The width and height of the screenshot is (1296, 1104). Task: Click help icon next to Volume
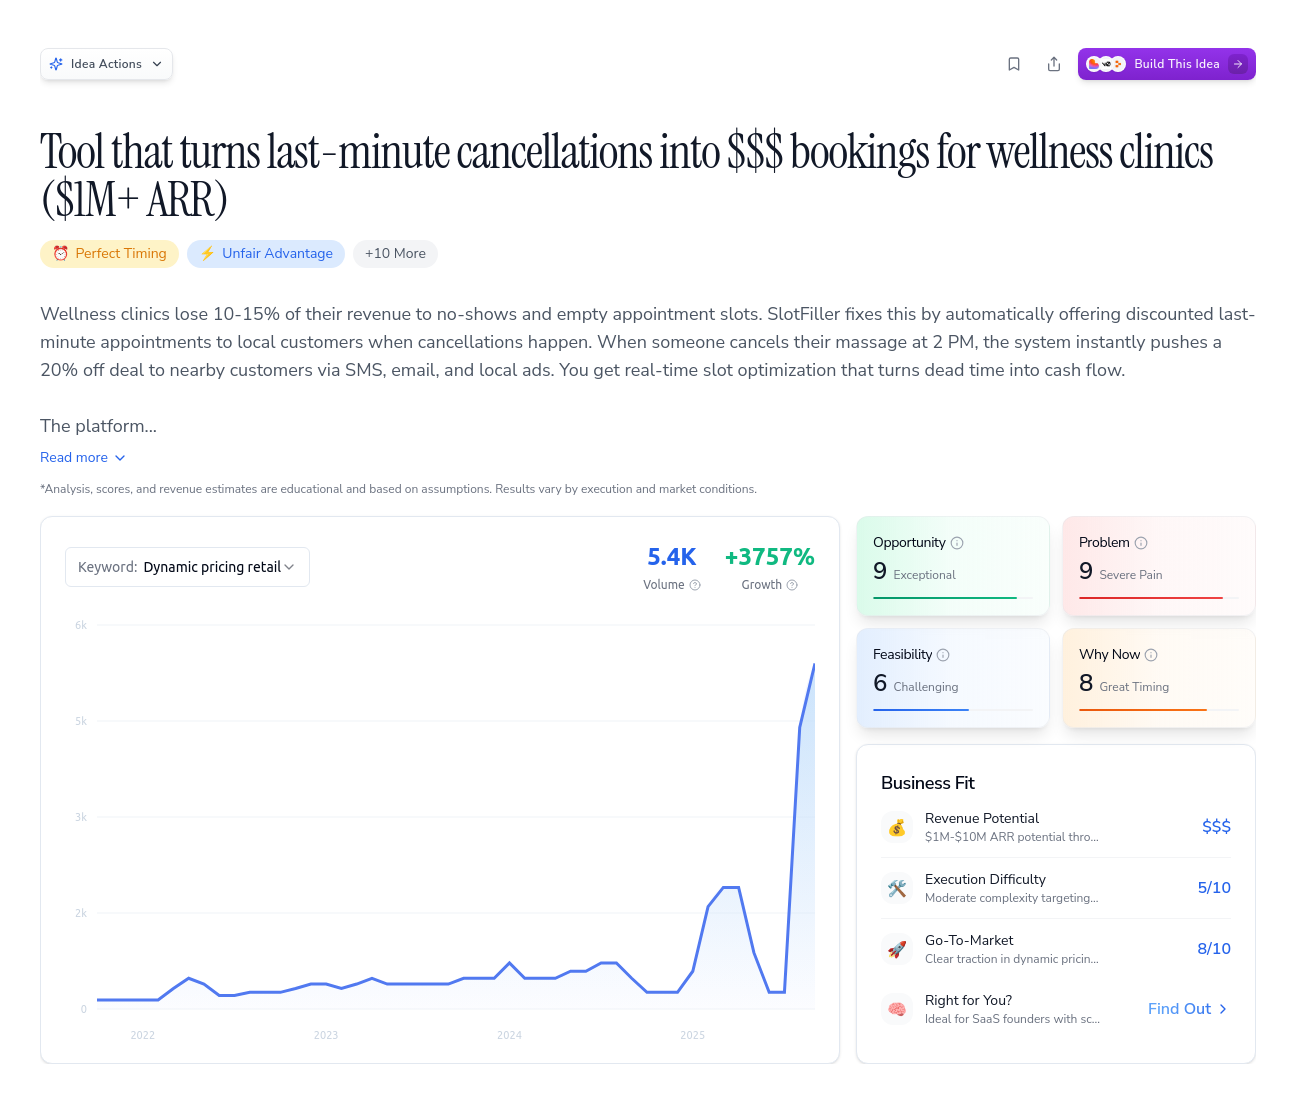click(x=695, y=585)
